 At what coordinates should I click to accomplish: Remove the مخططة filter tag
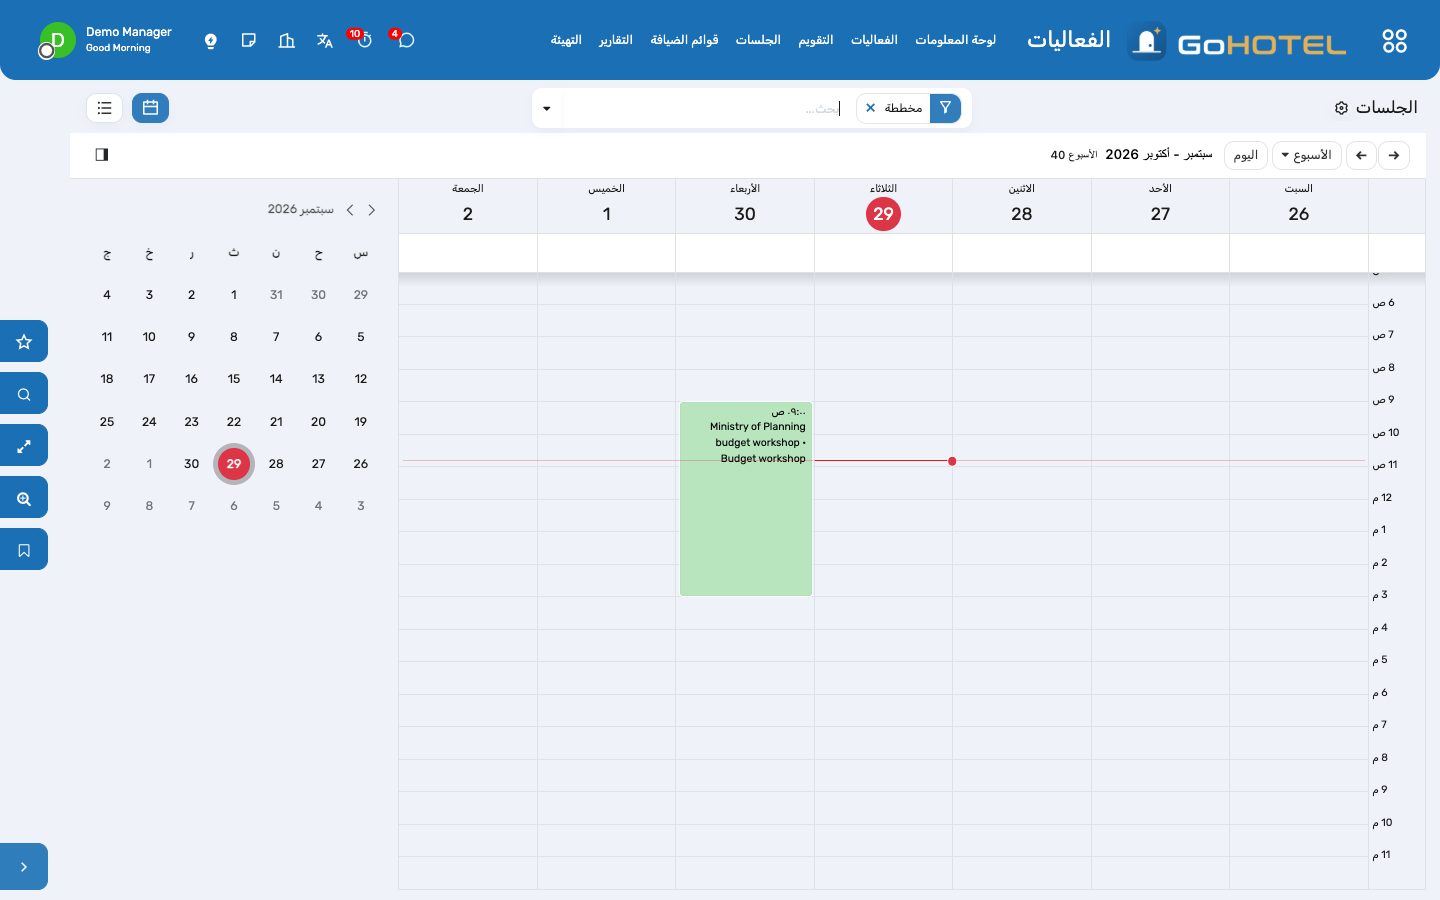pyautogui.click(x=871, y=108)
